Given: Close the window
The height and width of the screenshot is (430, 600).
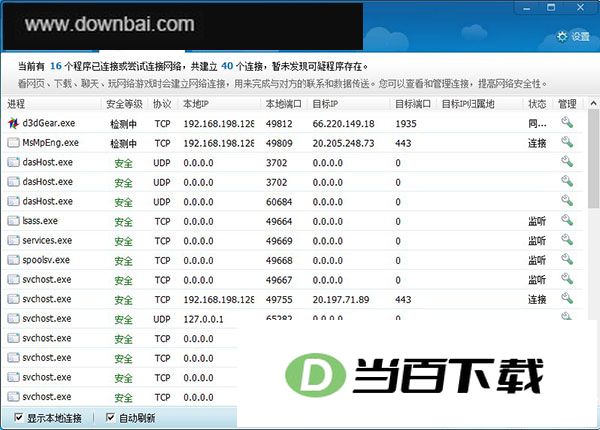Looking at the screenshot, I should [x=580, y=8].
